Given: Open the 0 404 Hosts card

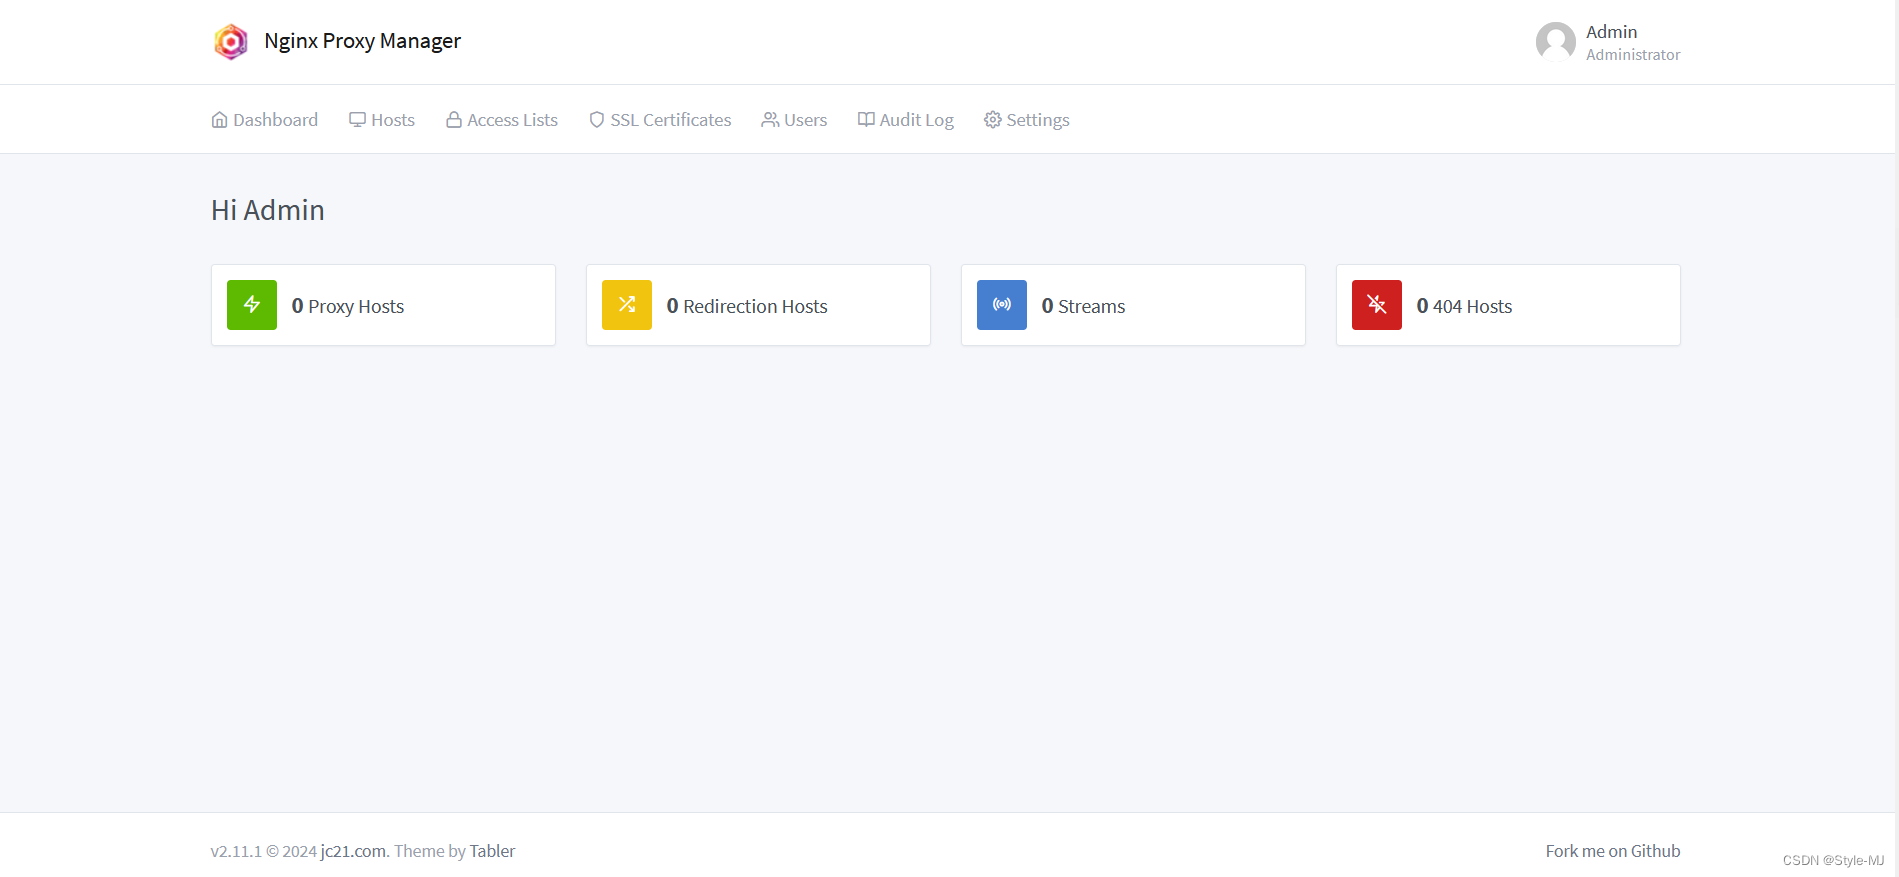Looking at the screenshot, I should pyautogui.click(x=1508, y=305).
